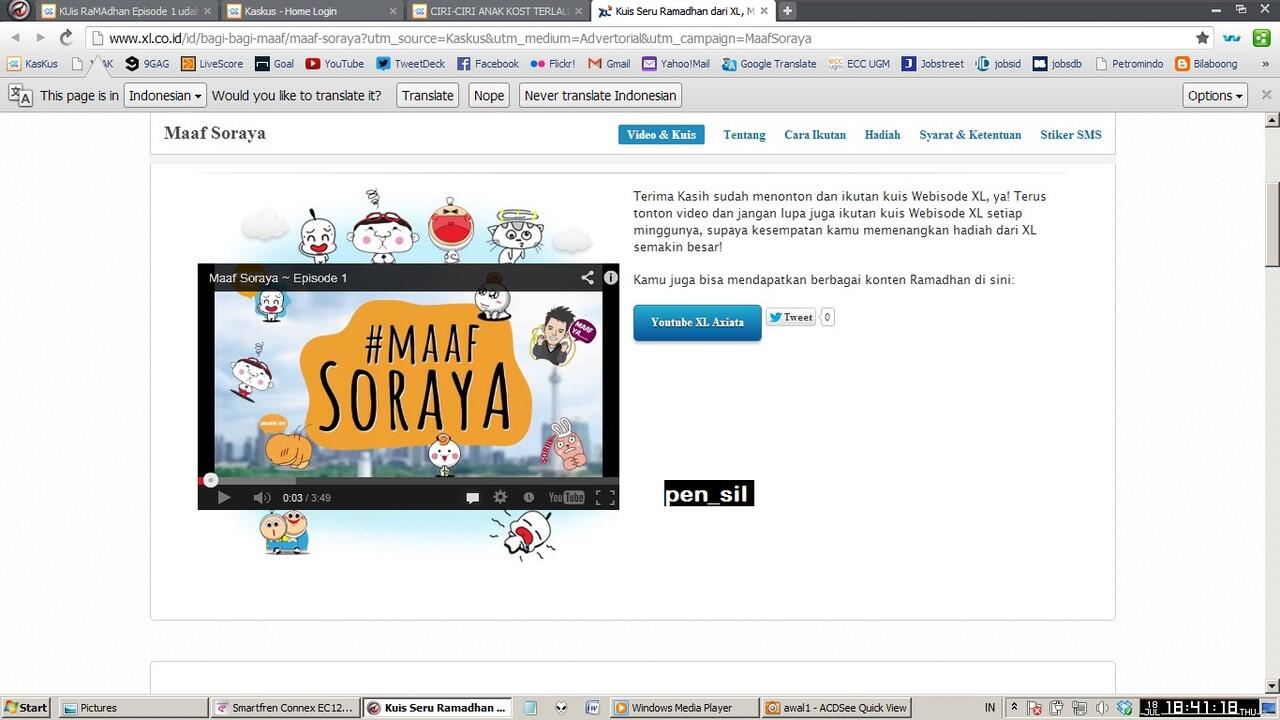Play the Maaf Soraya video
The image size is (1280, 720).
click(x=224, y=497)
